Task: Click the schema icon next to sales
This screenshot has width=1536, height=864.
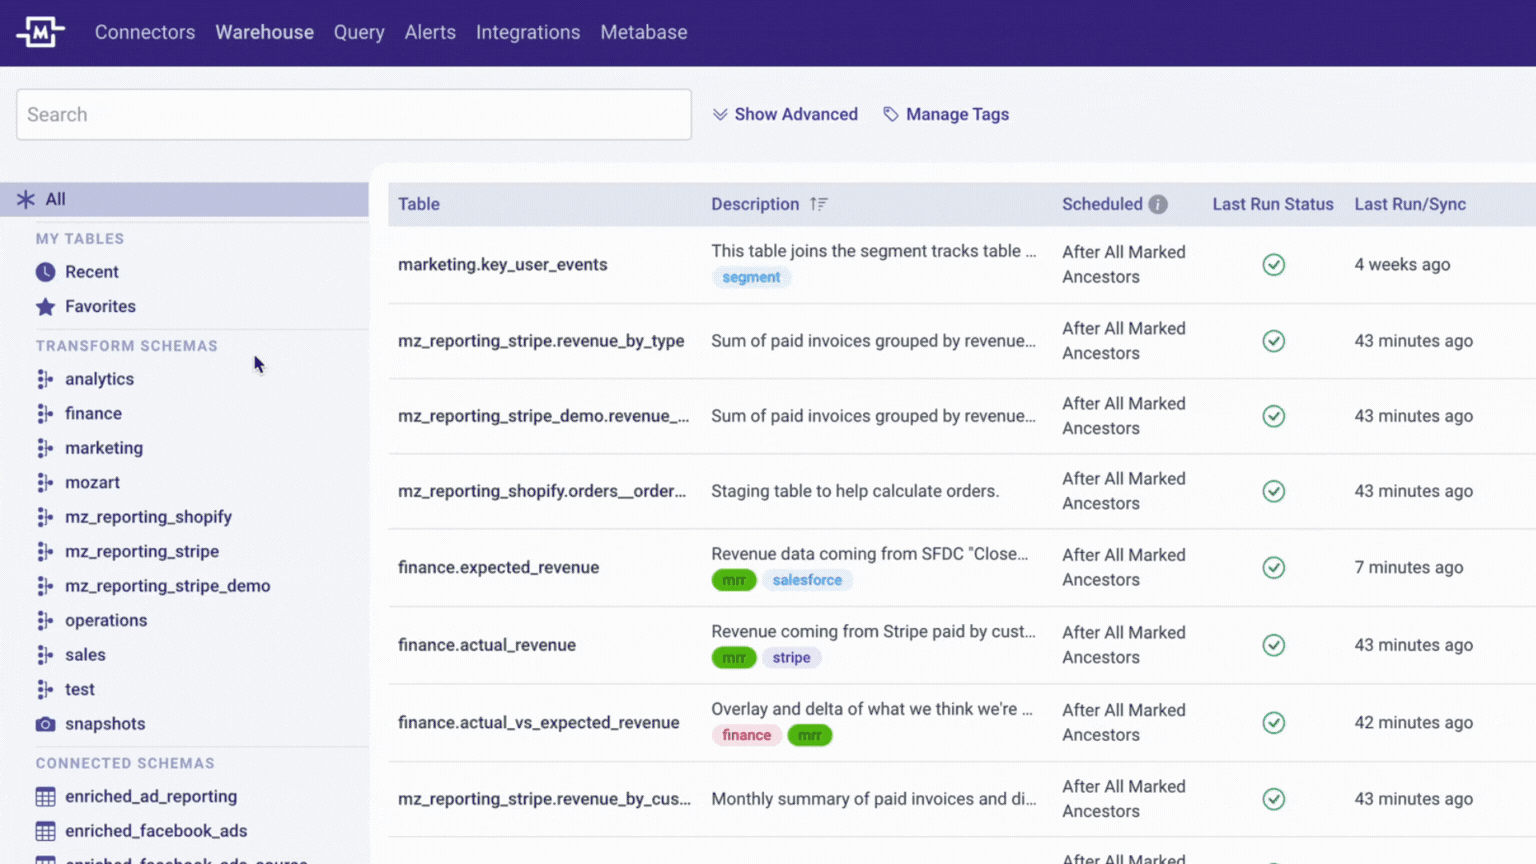Action: 45,655
